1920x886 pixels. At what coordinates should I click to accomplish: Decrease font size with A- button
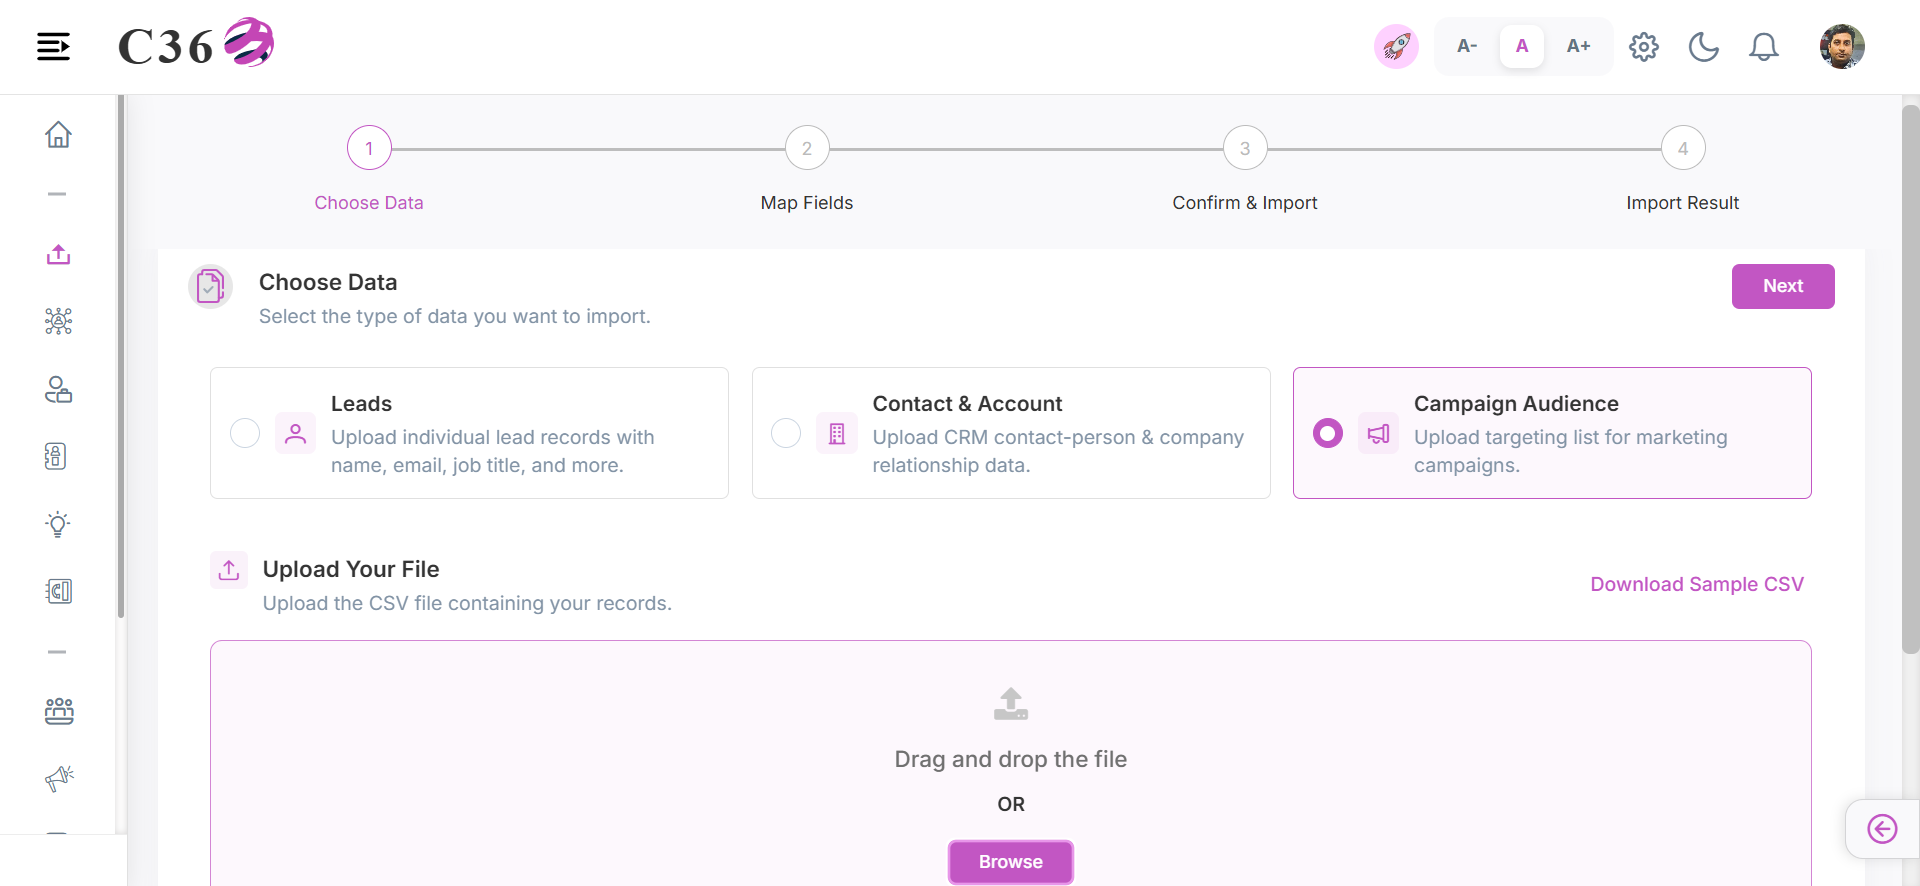1467,46
